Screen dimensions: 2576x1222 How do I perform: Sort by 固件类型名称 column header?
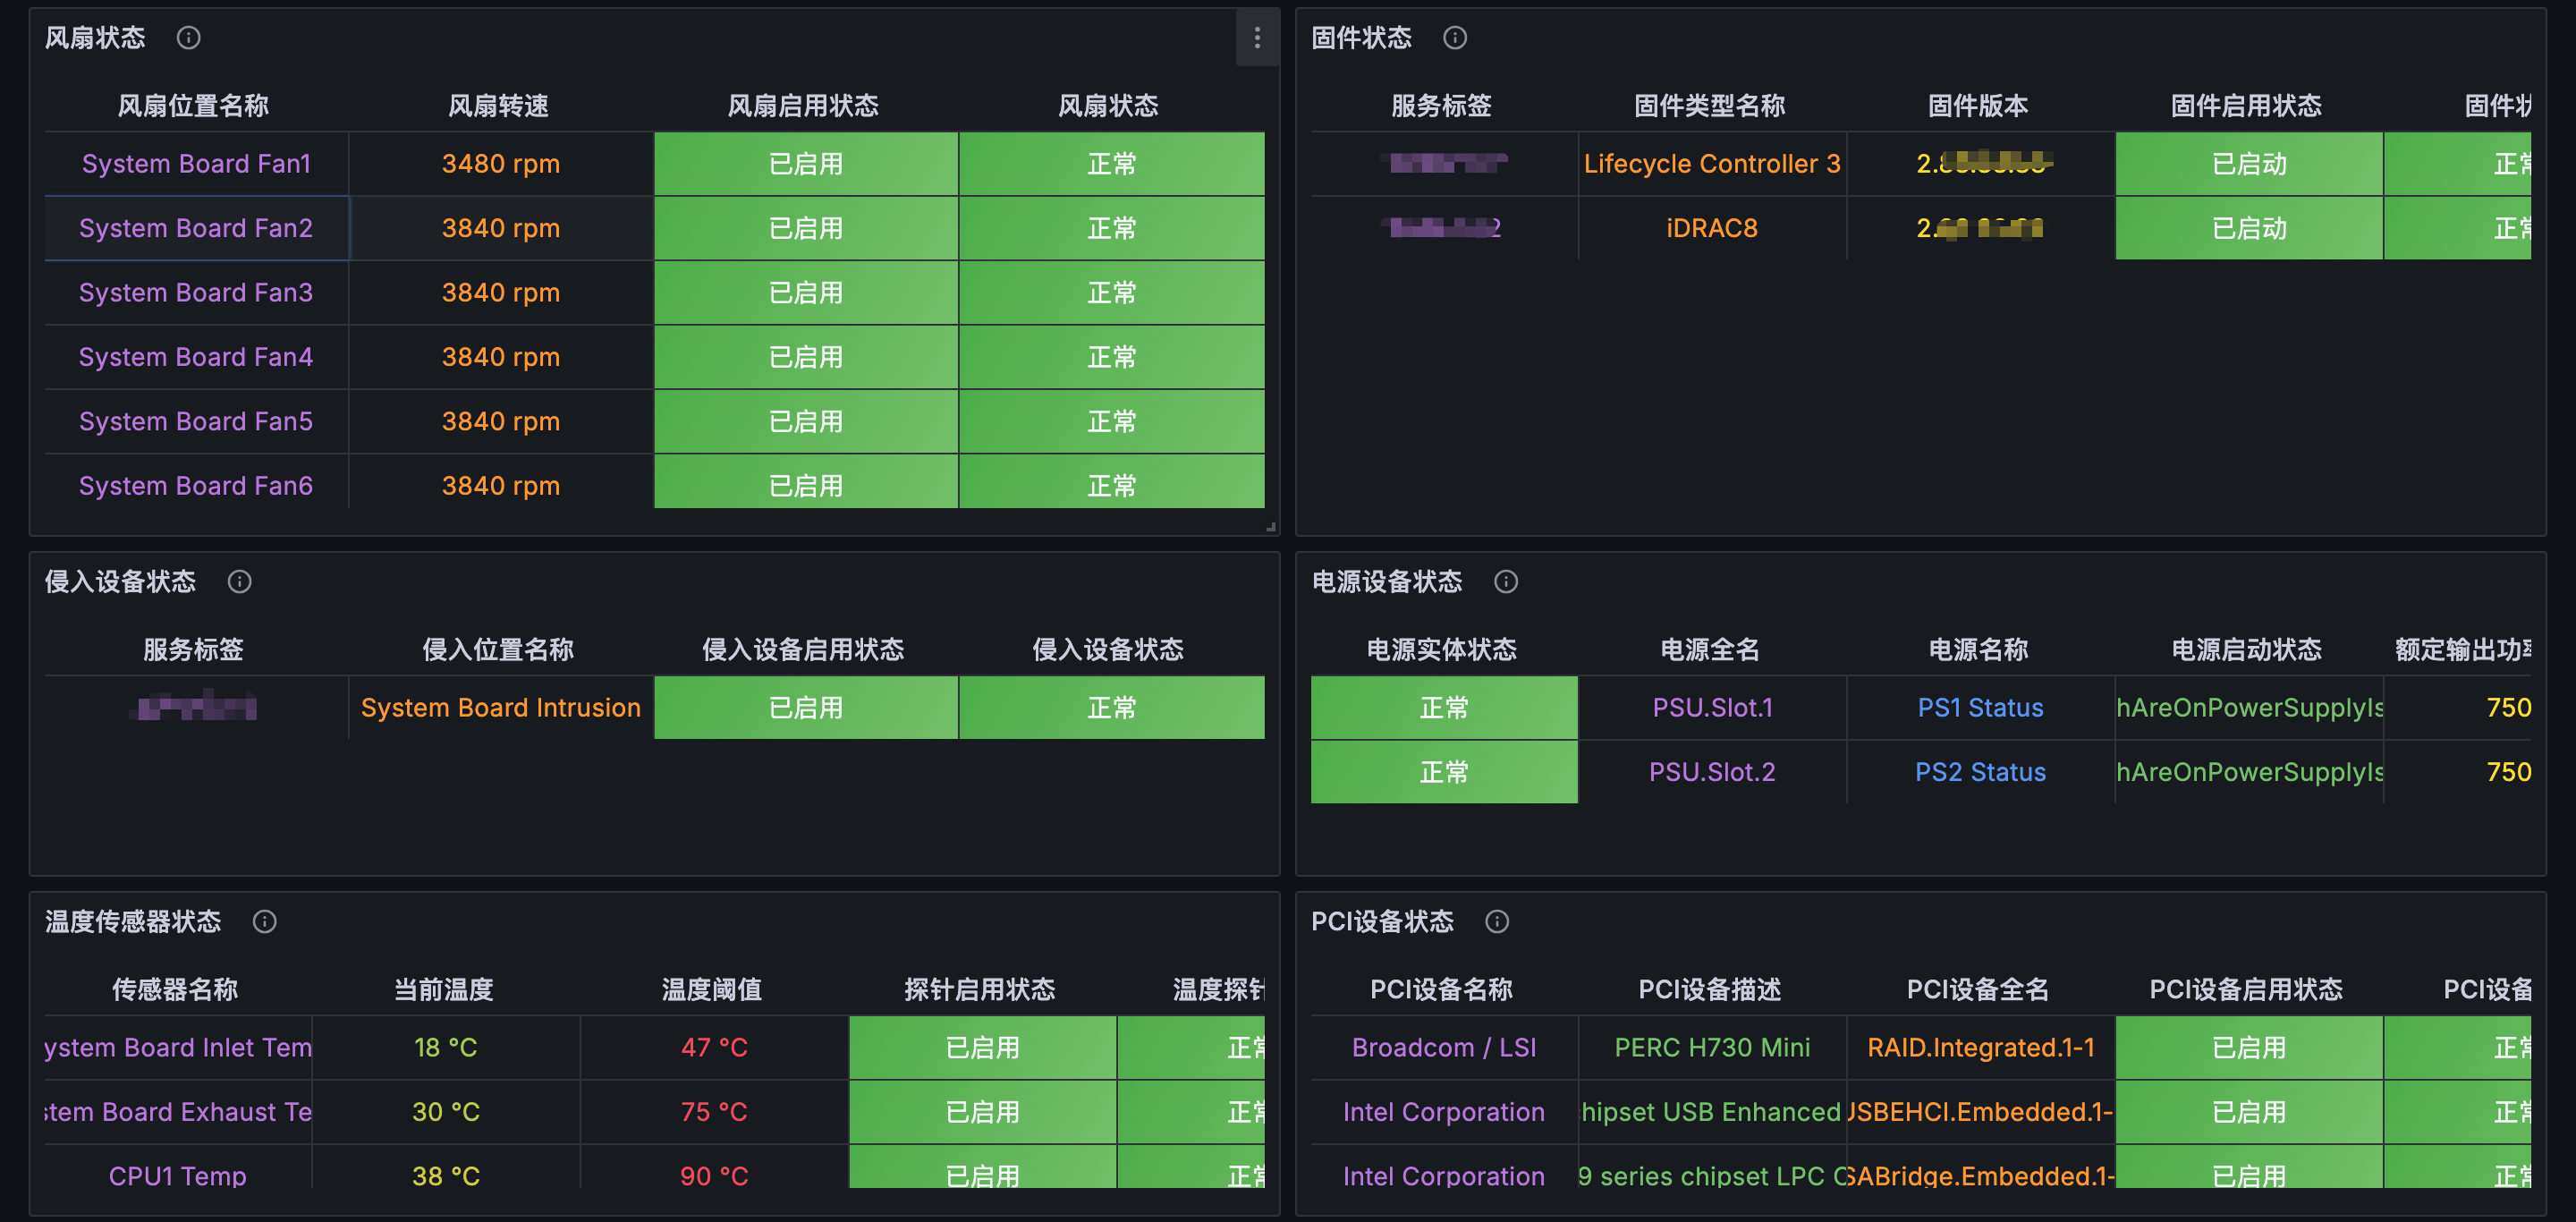click(x=1708, y=105)
